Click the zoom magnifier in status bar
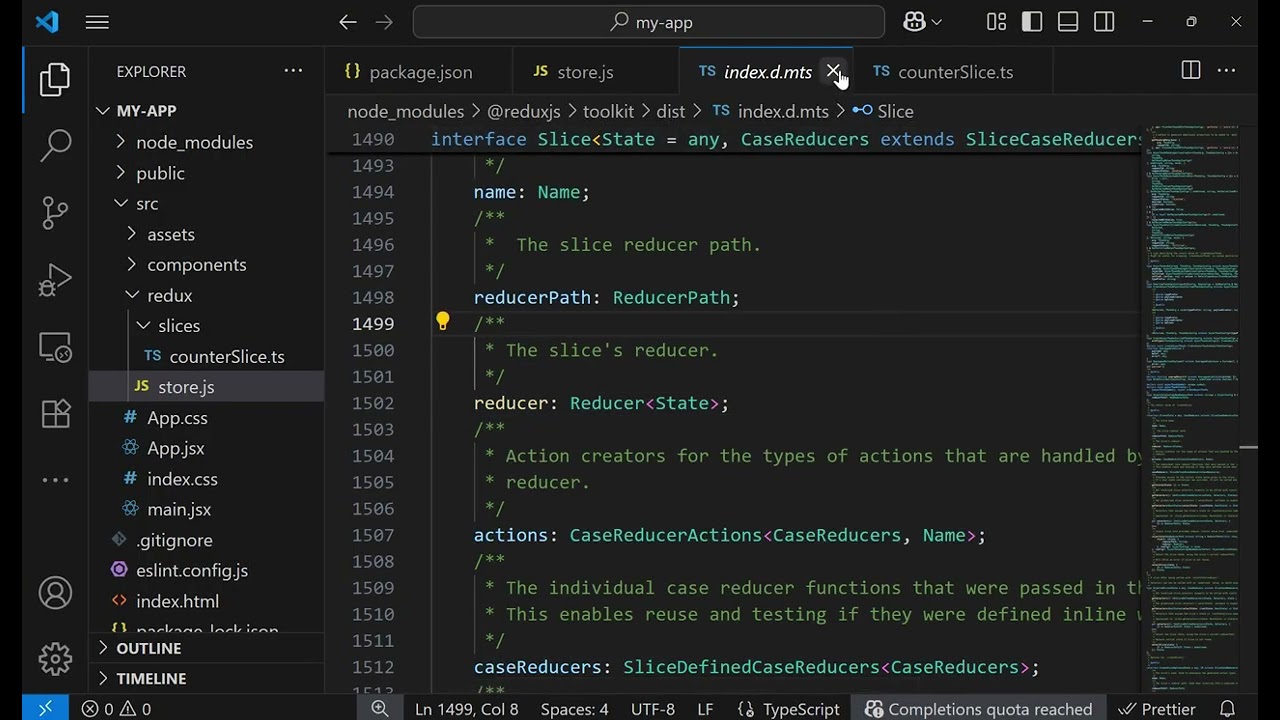Viewport: 1280px width, 720px height. (380, 708)
